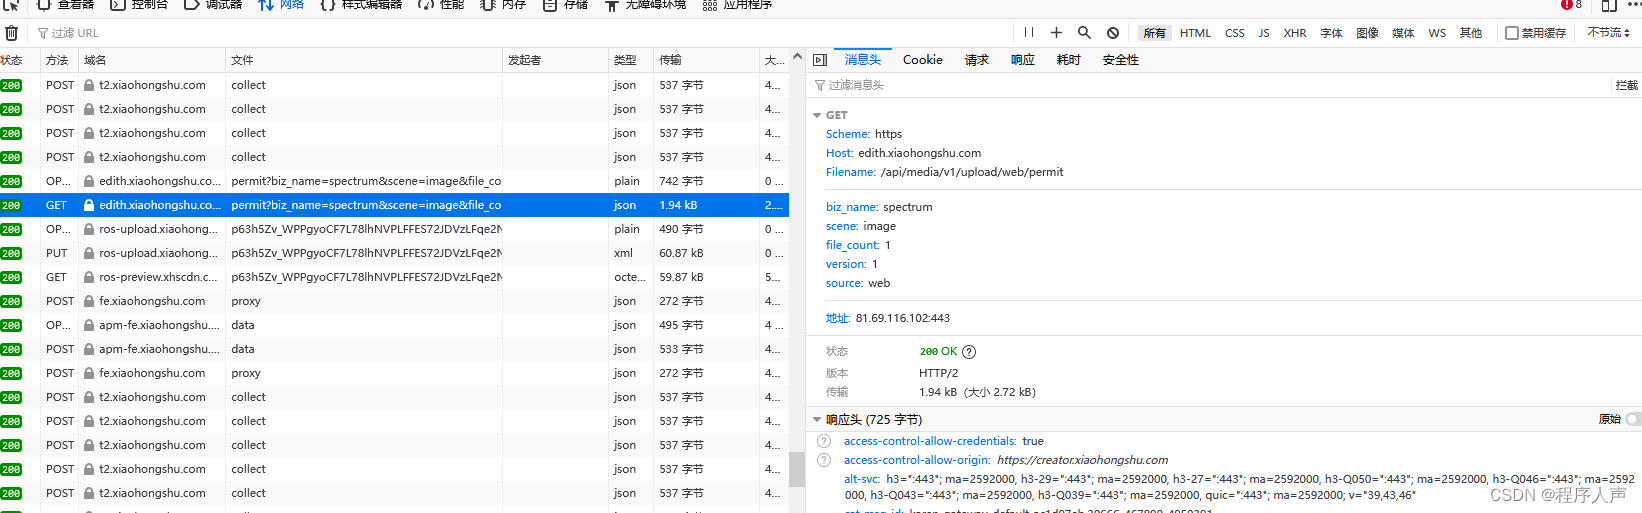Viewport: 1642px width, 513px height.
Task: Click the request list scroll-up arrow
Action: (x=797, y=56)
